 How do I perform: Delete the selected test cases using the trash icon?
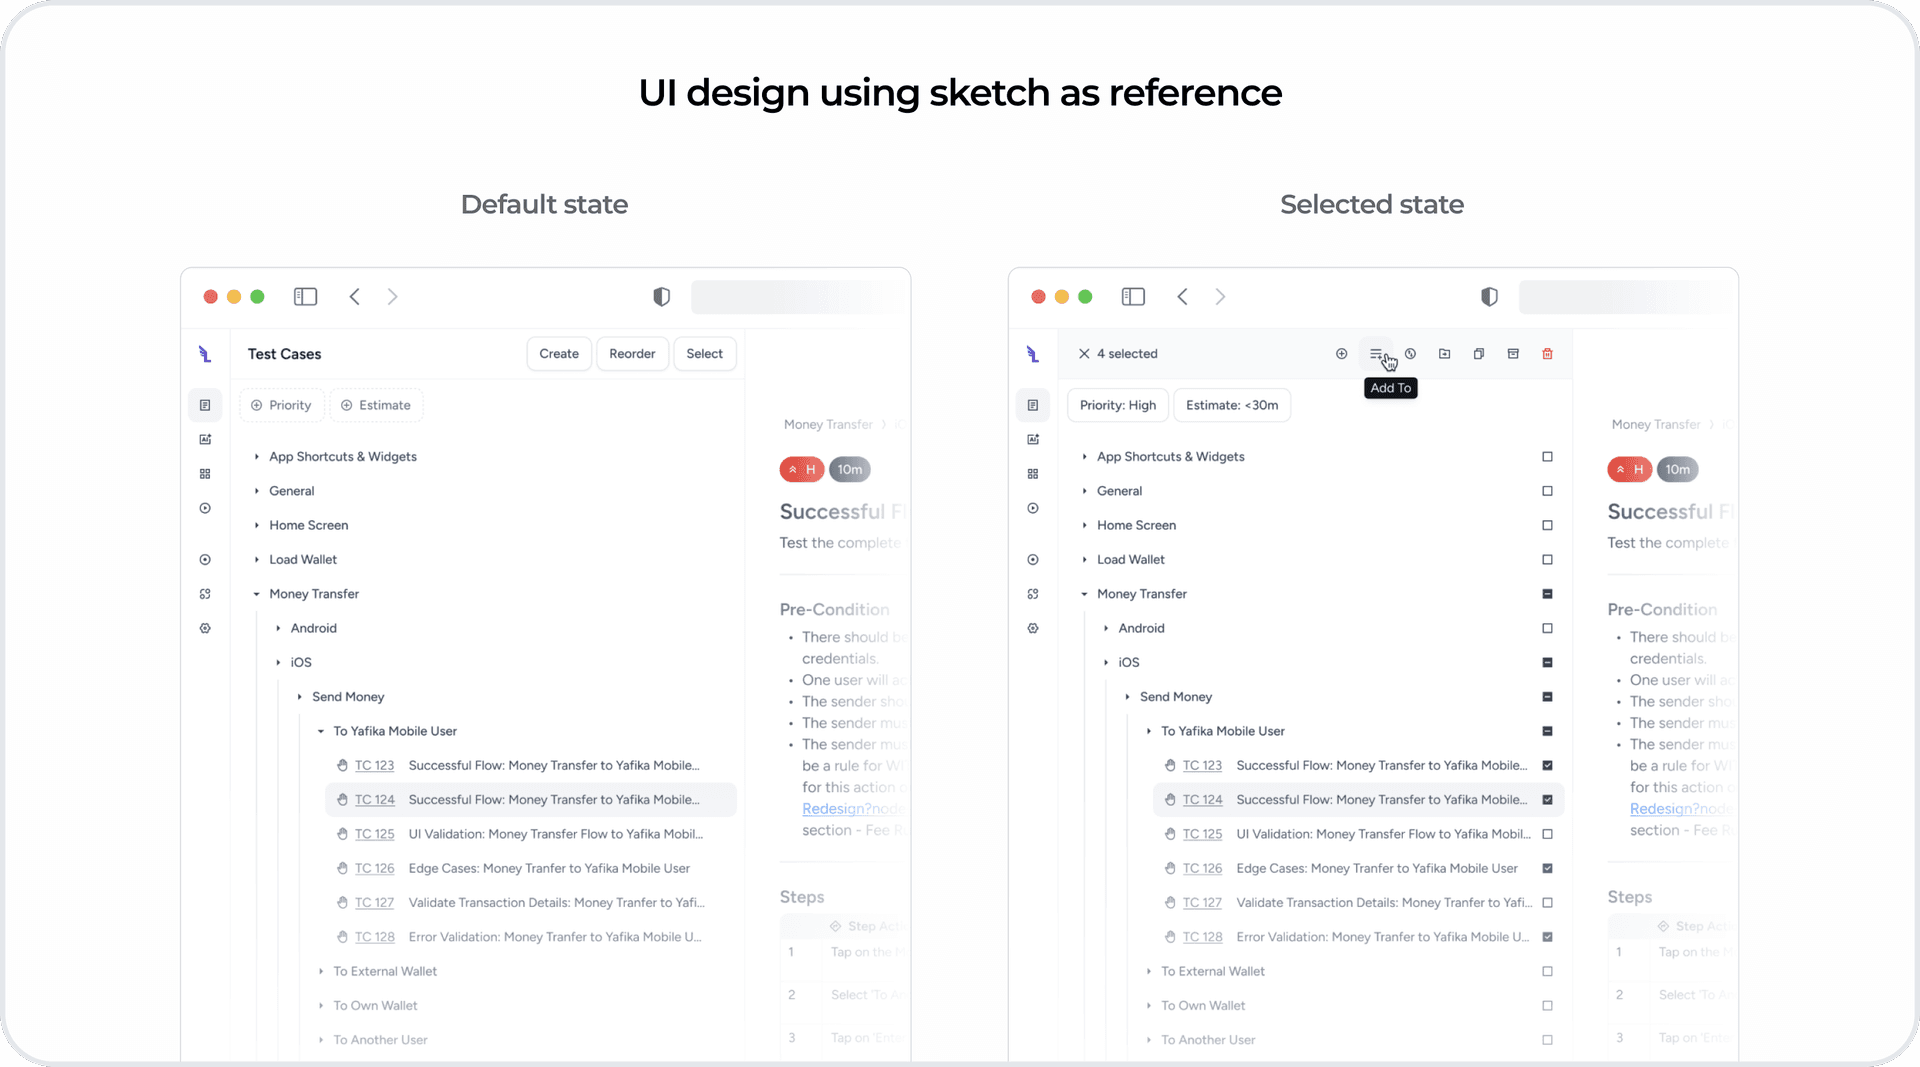tap(1548, 354)
